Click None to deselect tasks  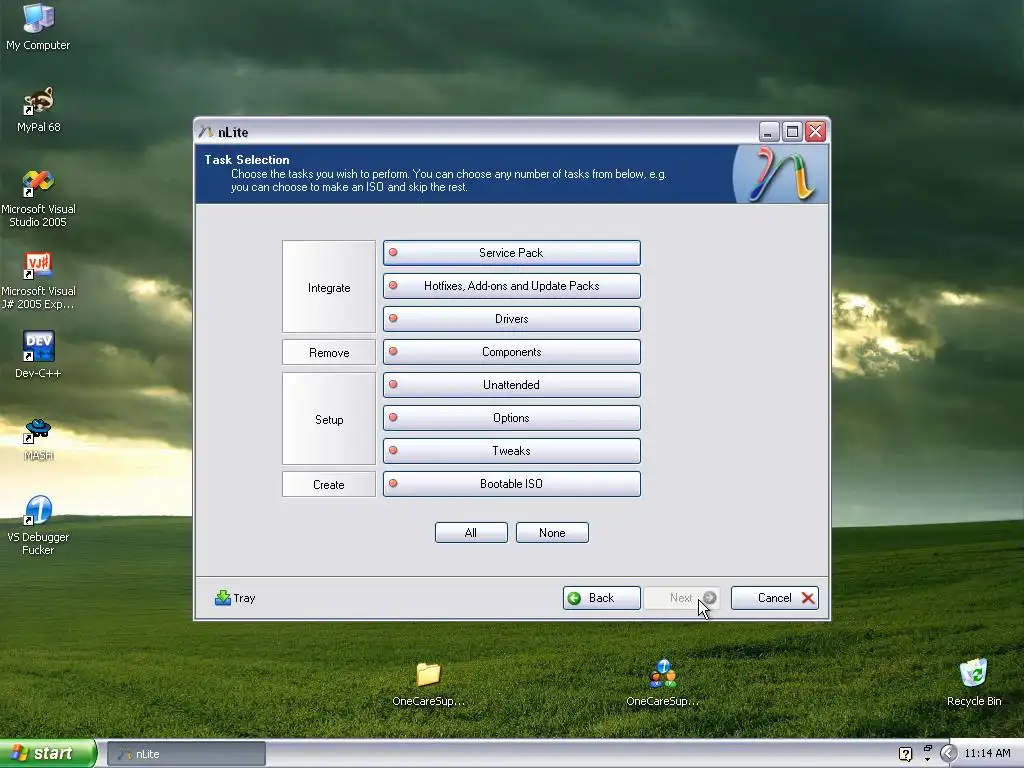[552, 532]
